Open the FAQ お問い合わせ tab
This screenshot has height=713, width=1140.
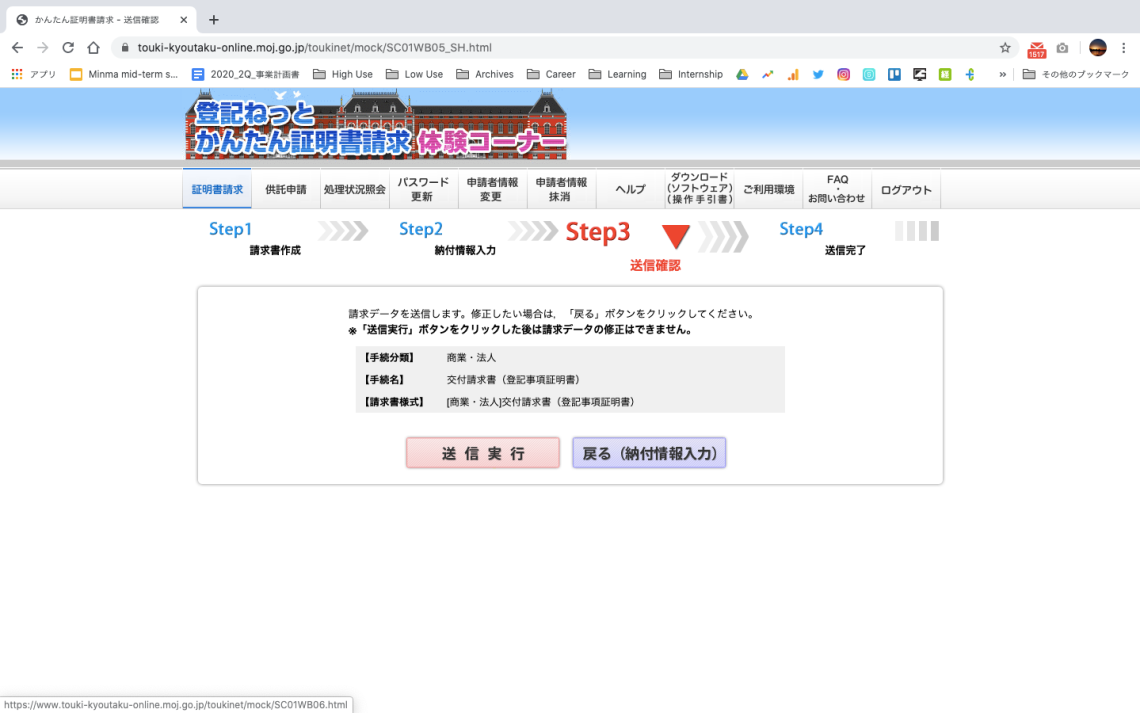(837, 189)
